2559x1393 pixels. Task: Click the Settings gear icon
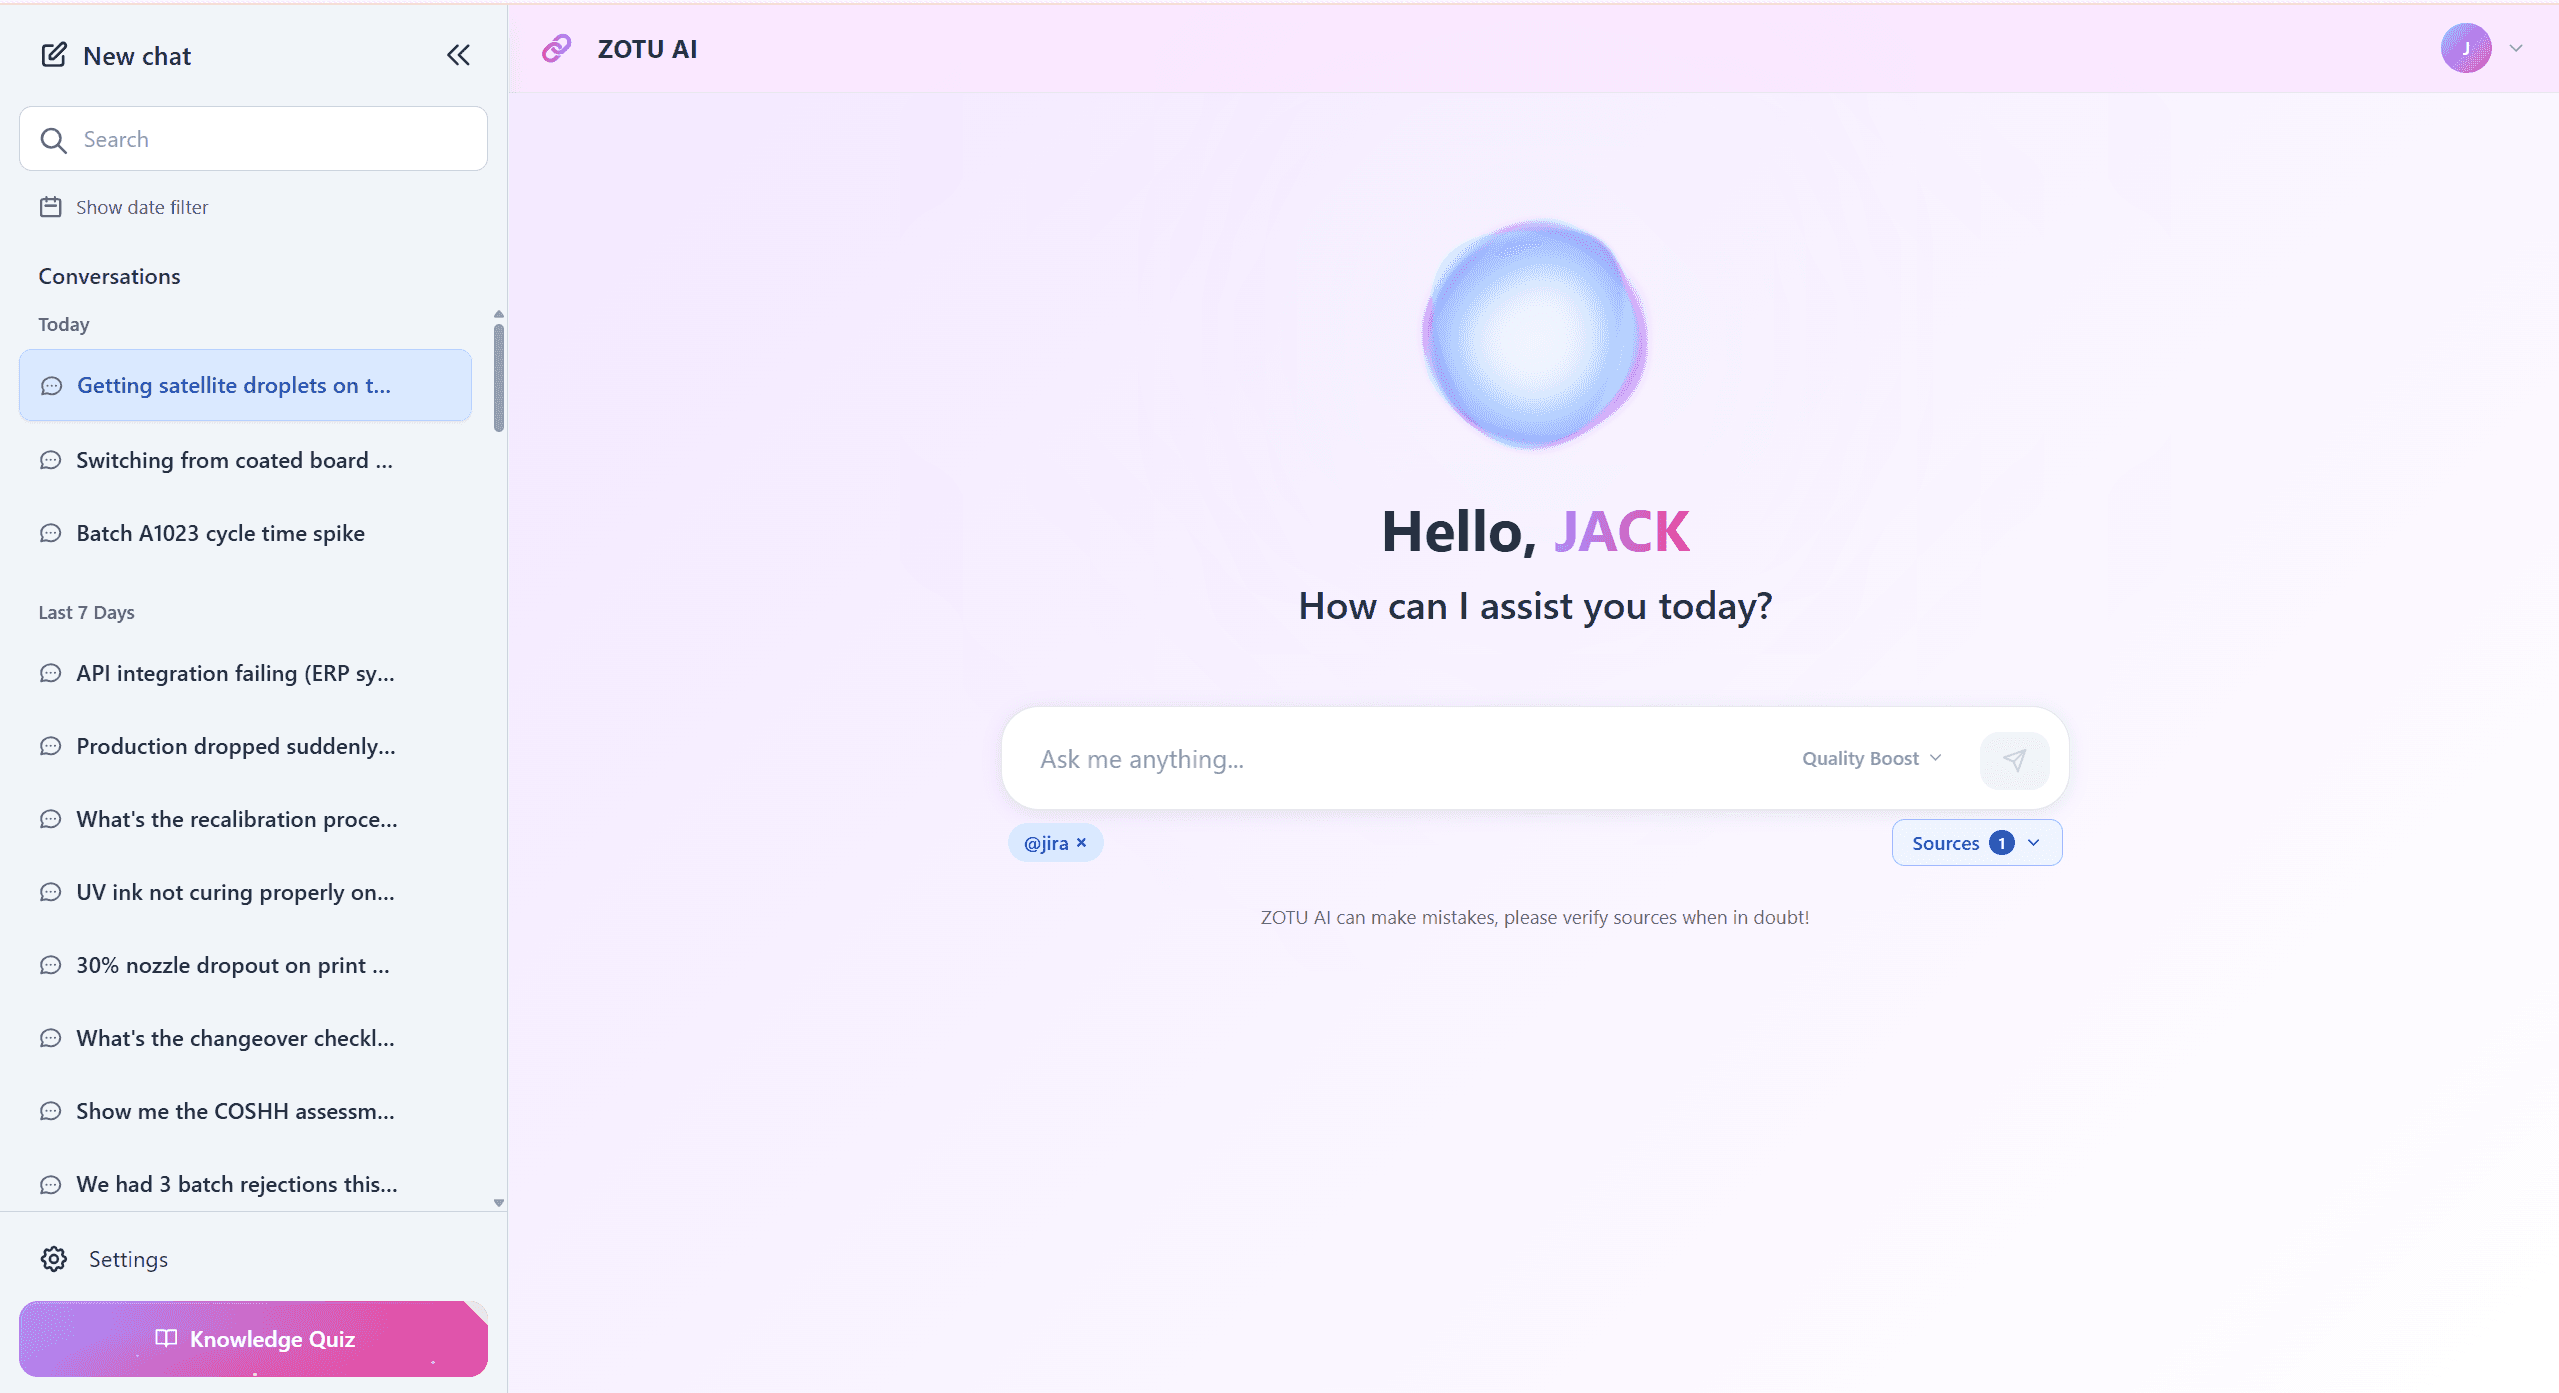click(54, 1259)
